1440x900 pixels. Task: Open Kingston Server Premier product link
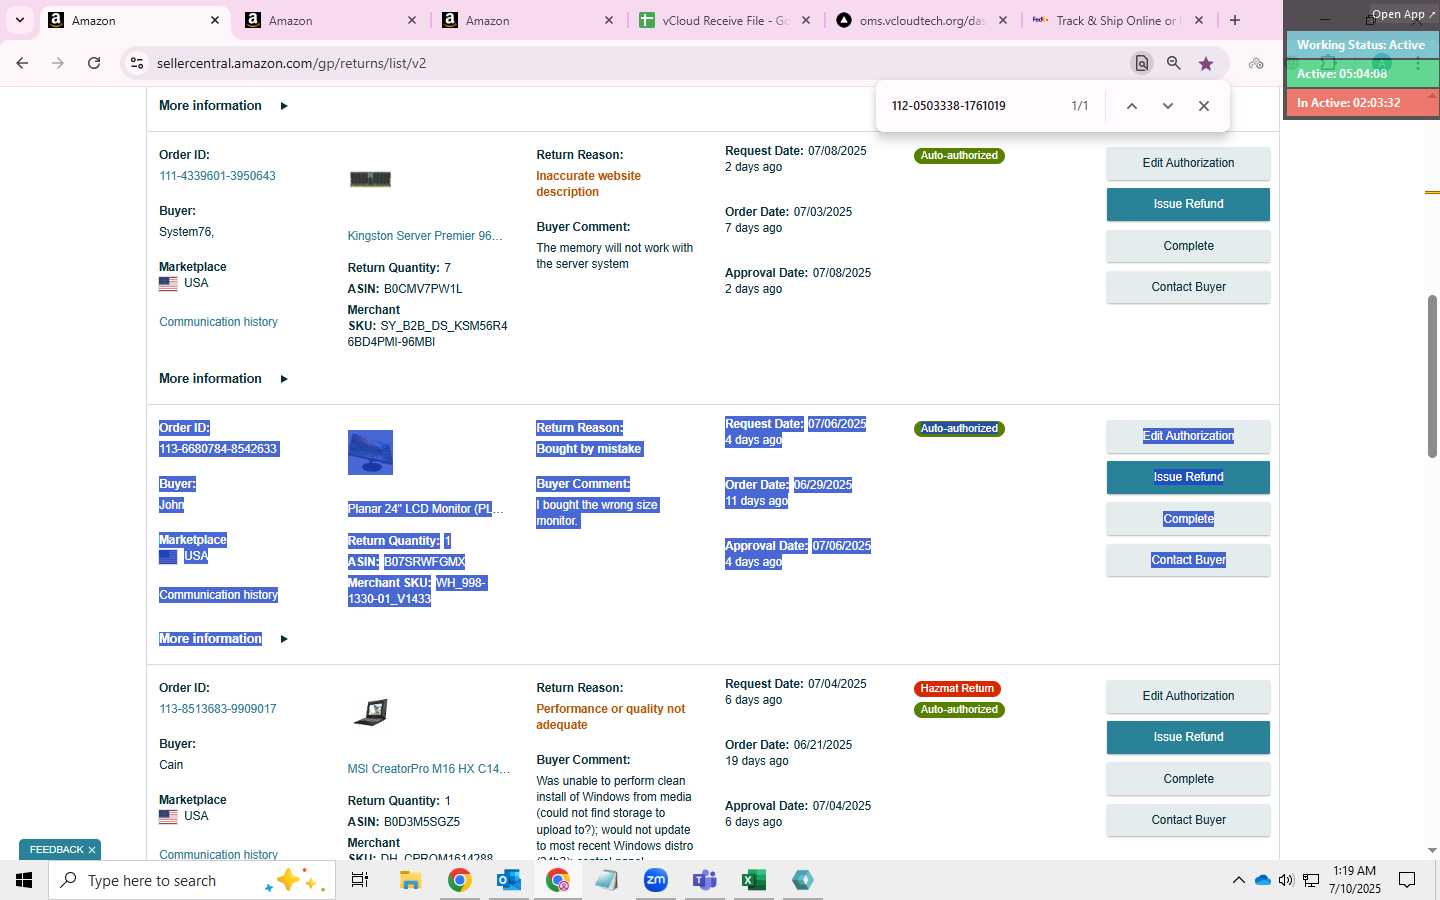[425, 236]
